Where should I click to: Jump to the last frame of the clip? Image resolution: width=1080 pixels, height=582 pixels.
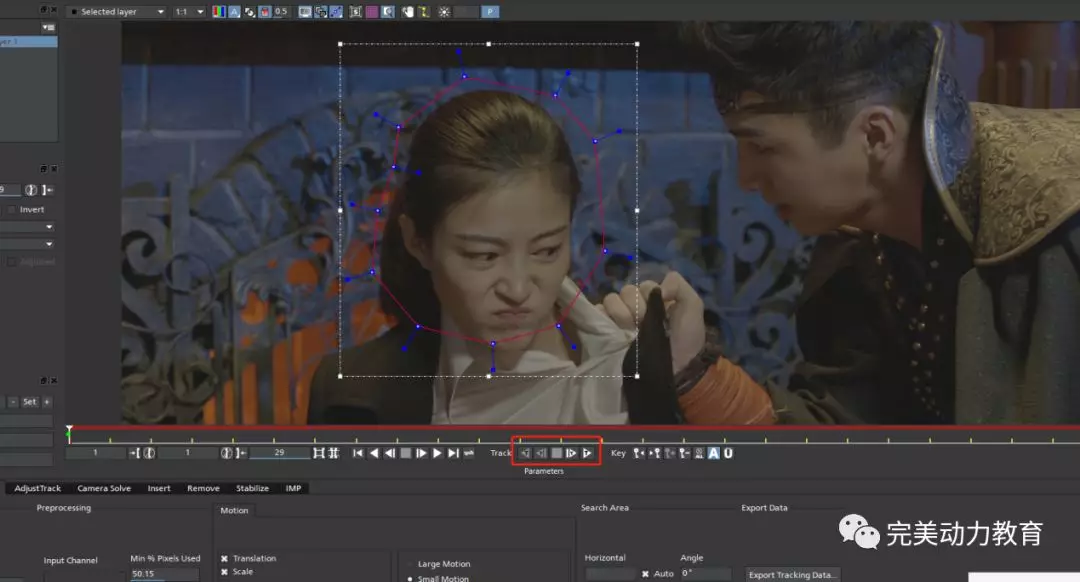pyautogui.click(x=453, y=453)
